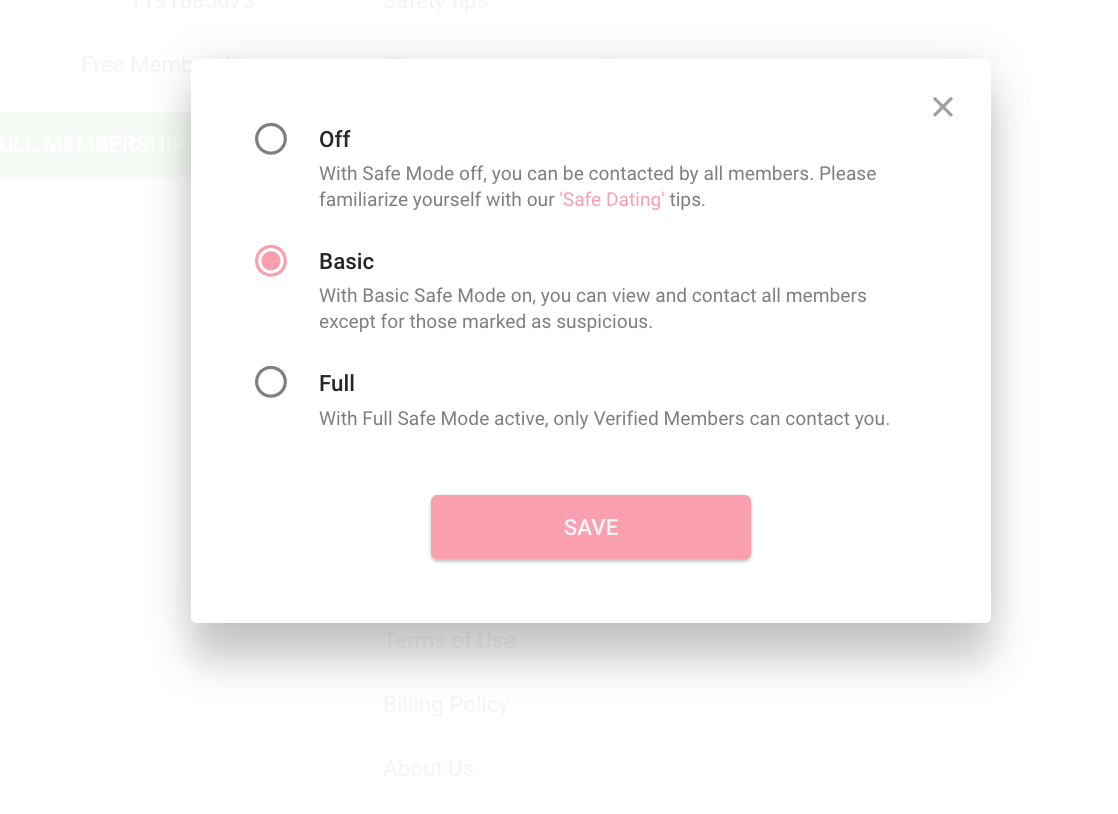The height and width of the screenshot is (814, 1118).
Task: Click the SAVE button
Action: click(x=590, y=527)
